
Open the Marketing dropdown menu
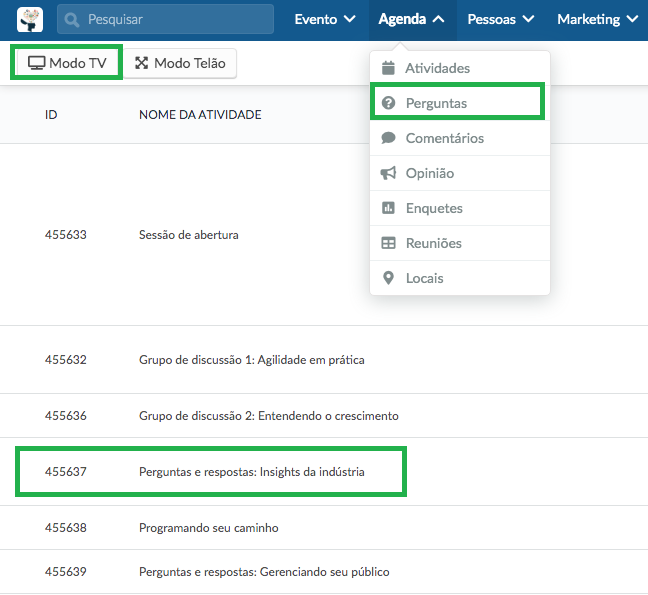pyautogui.click(x=598, y=19)
